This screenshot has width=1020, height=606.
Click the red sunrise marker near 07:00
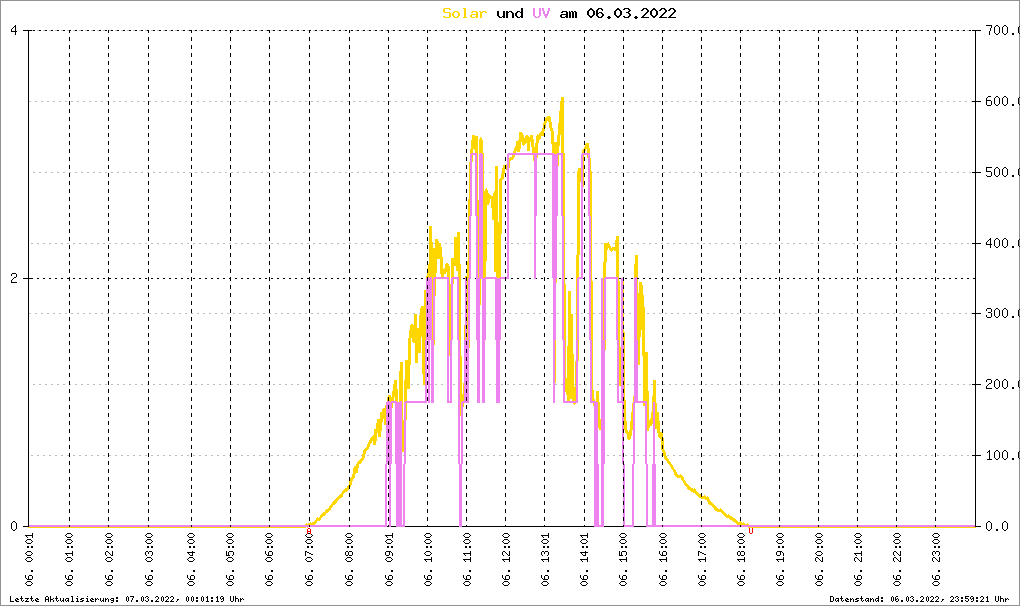[309, 531]
